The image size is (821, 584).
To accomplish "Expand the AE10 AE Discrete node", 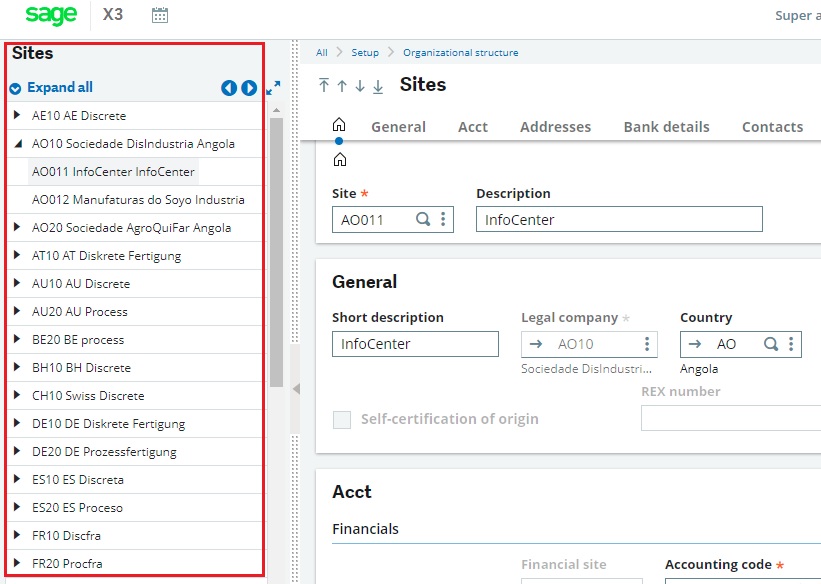I will pos(17,116).
